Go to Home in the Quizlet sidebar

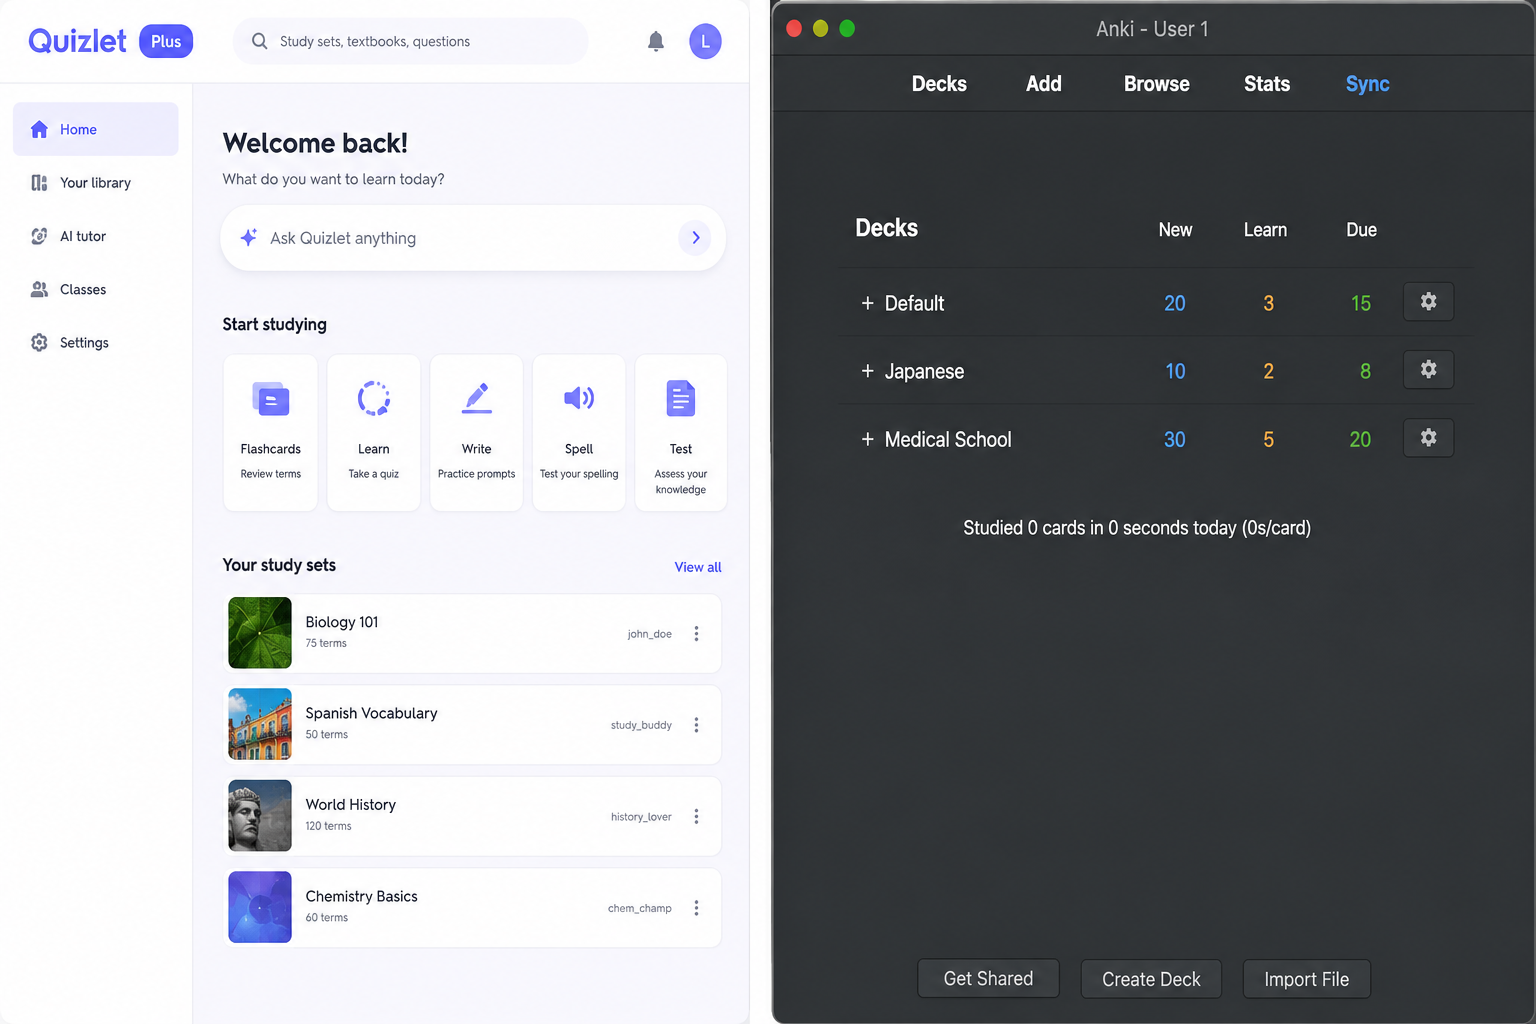(96, 129)
